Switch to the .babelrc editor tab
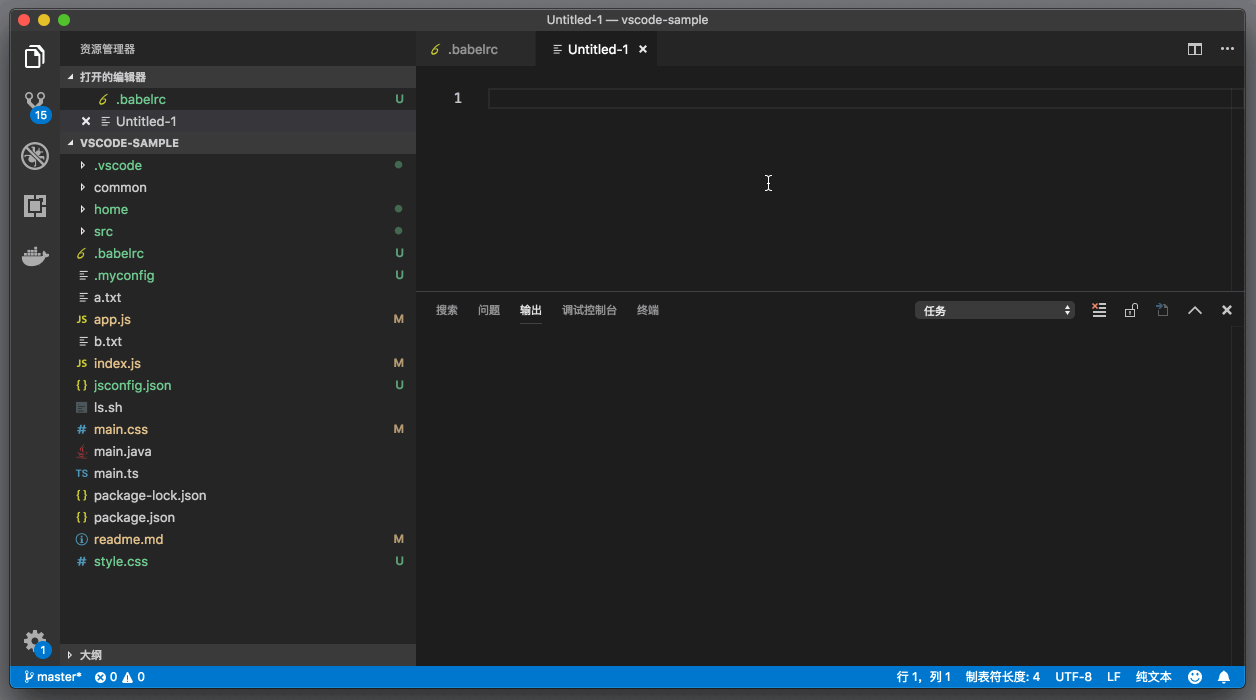Viewport: 1256px width, 700px height. pyautogui.click(x=472, y=49)
